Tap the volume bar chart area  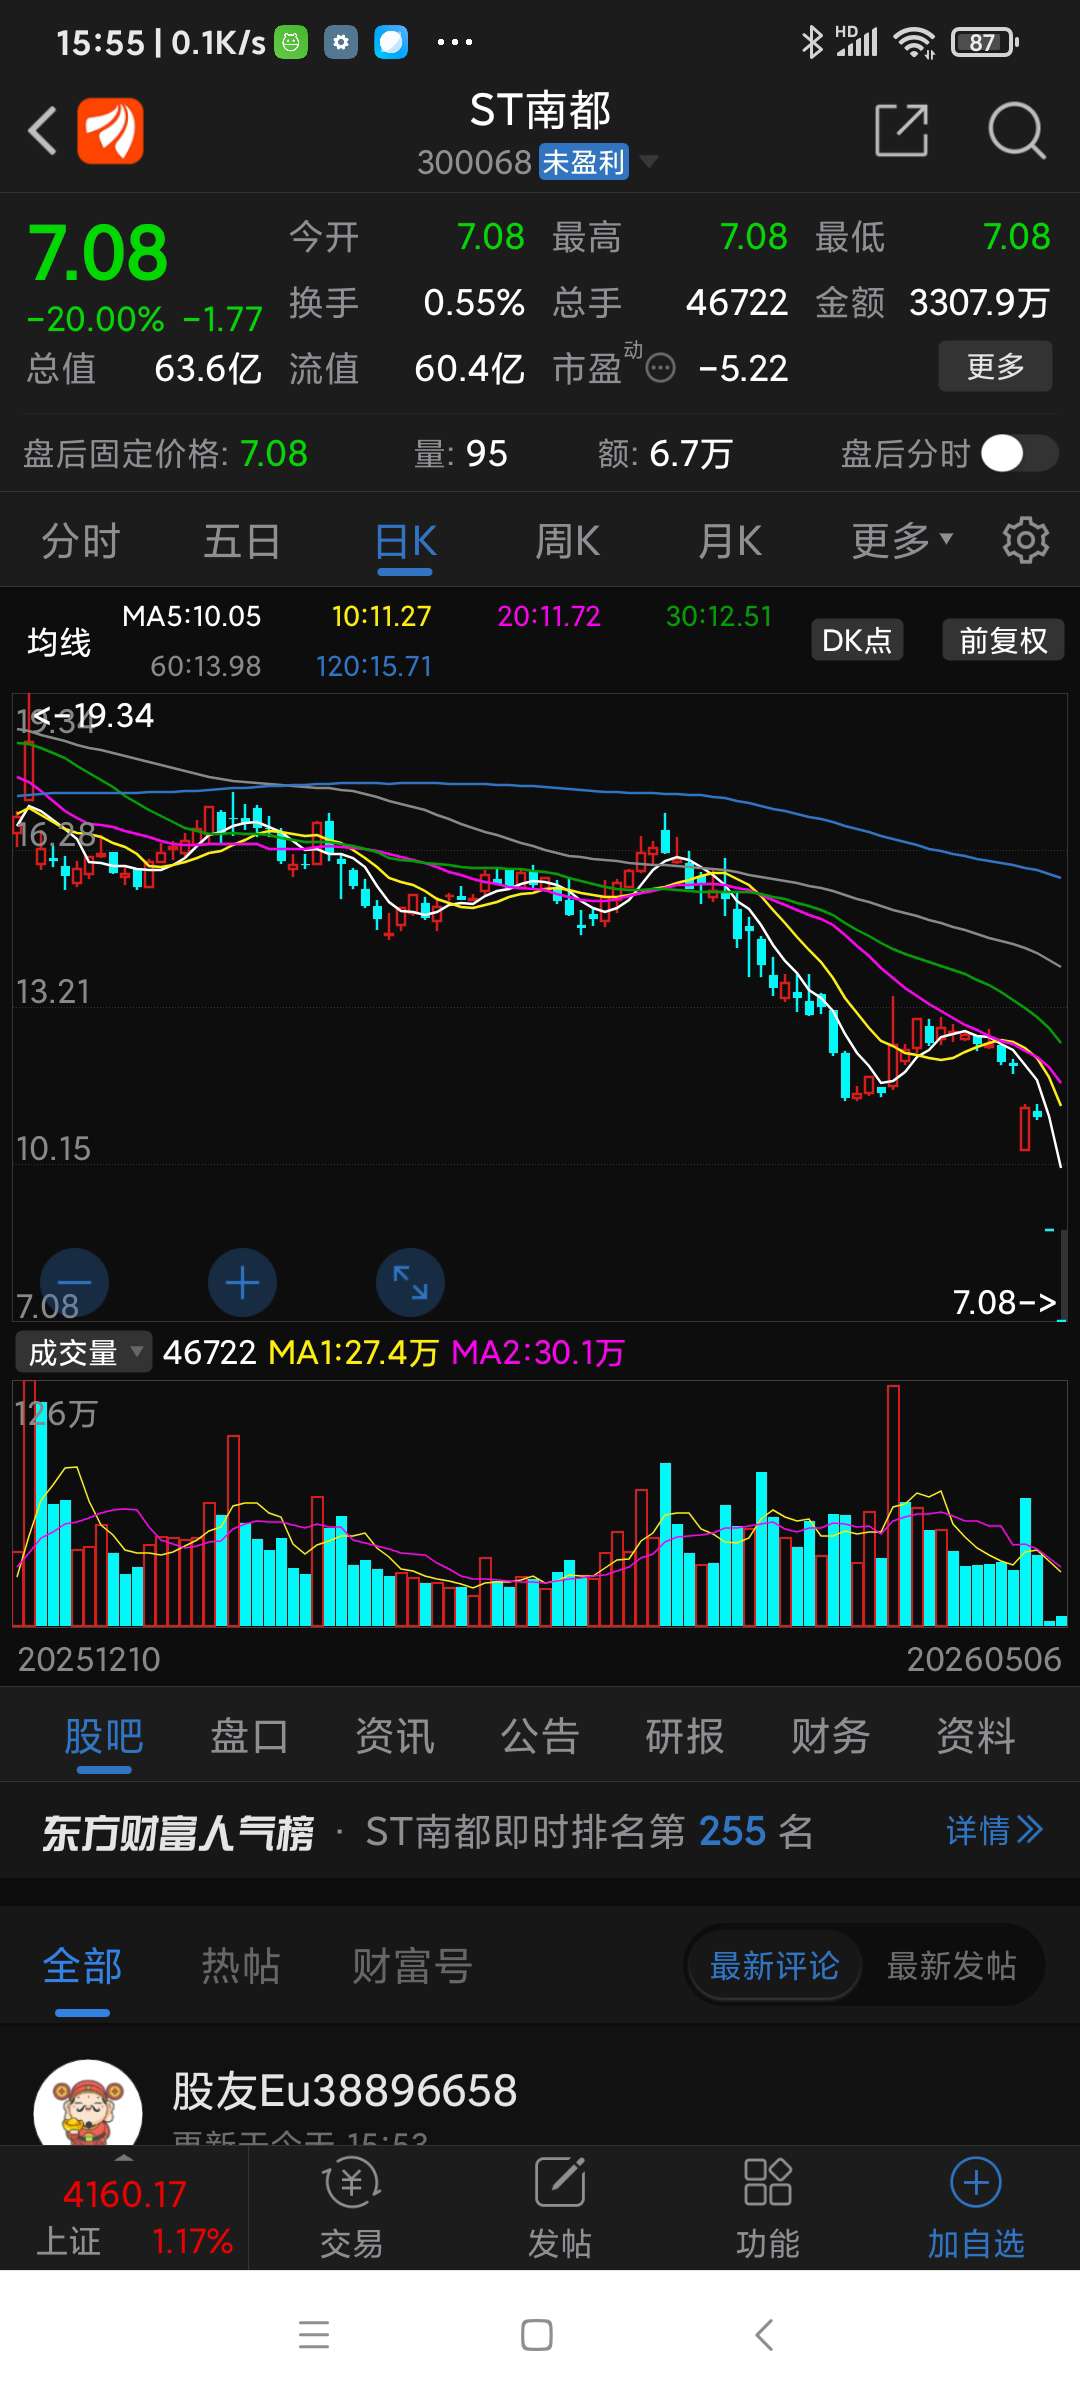tap(540, 1504)
